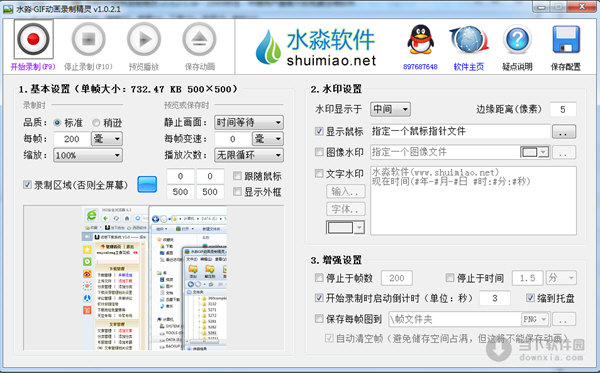The image size is (600, 373).
Task: Uncheck 录制区域(否则全屏幕) checkbox
Action: click(27, 185)
